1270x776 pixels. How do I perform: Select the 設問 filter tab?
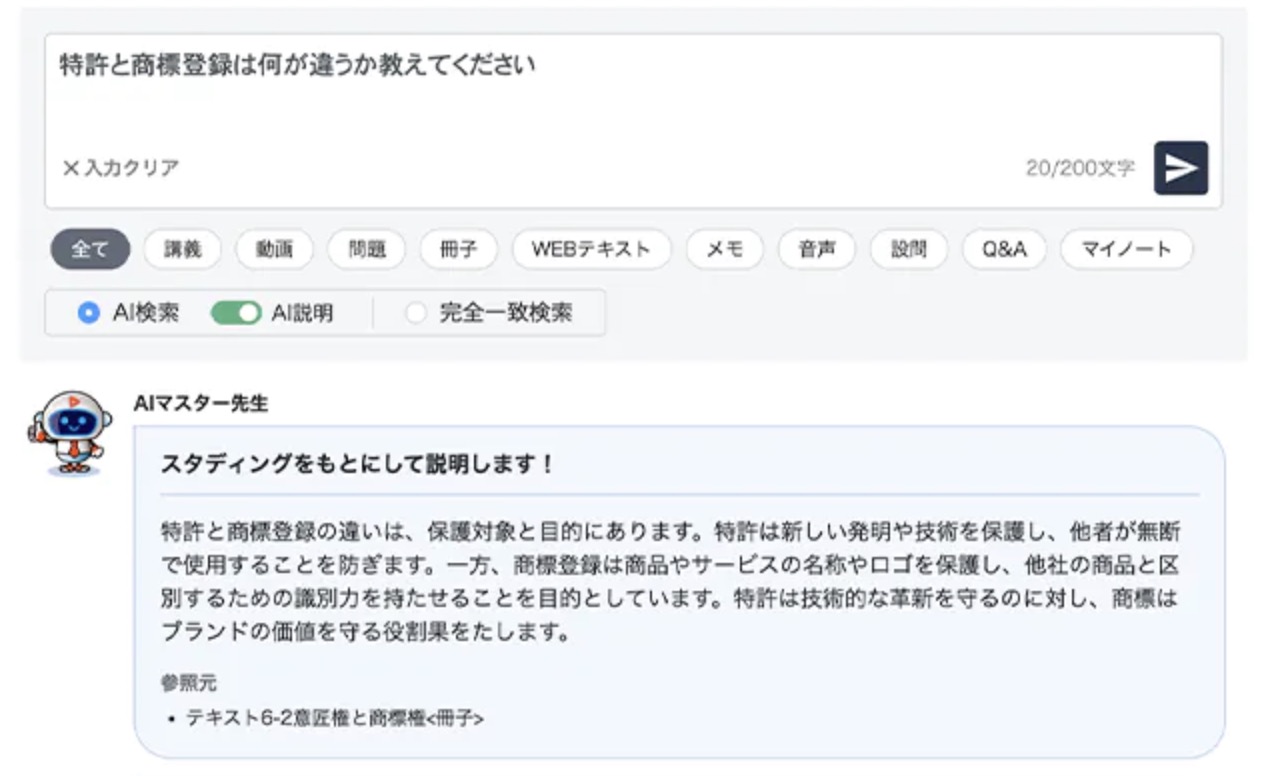[909, 250]
